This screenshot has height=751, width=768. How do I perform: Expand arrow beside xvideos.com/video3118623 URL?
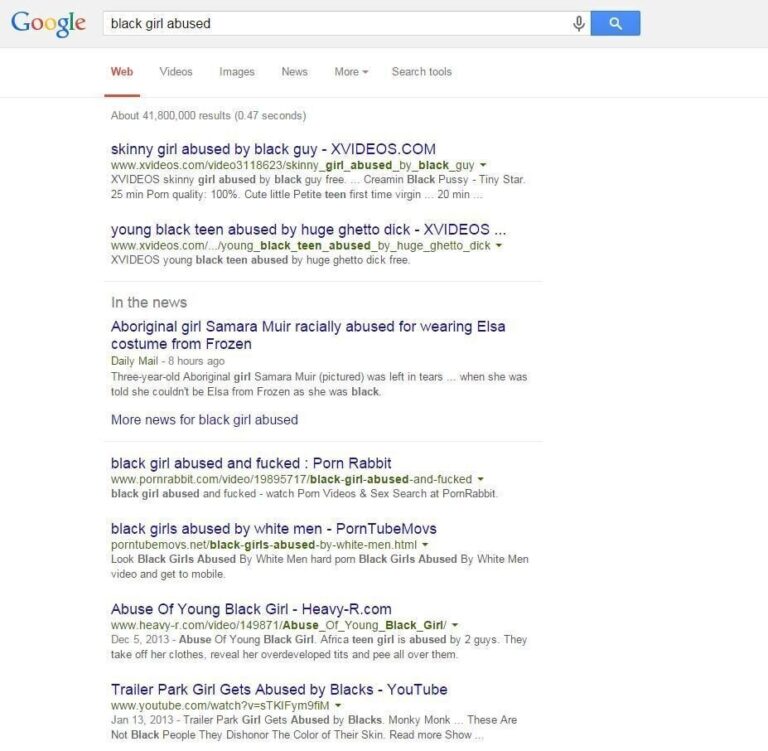click(x=483, y=165)
